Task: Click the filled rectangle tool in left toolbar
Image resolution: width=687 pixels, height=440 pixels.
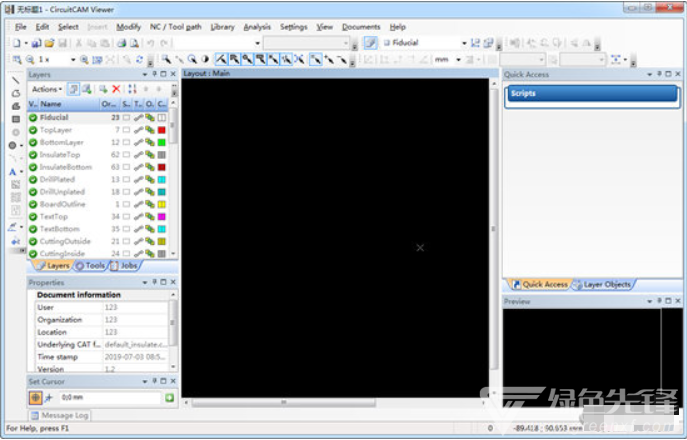Action: pyautogui.click(x=15, y=118)
